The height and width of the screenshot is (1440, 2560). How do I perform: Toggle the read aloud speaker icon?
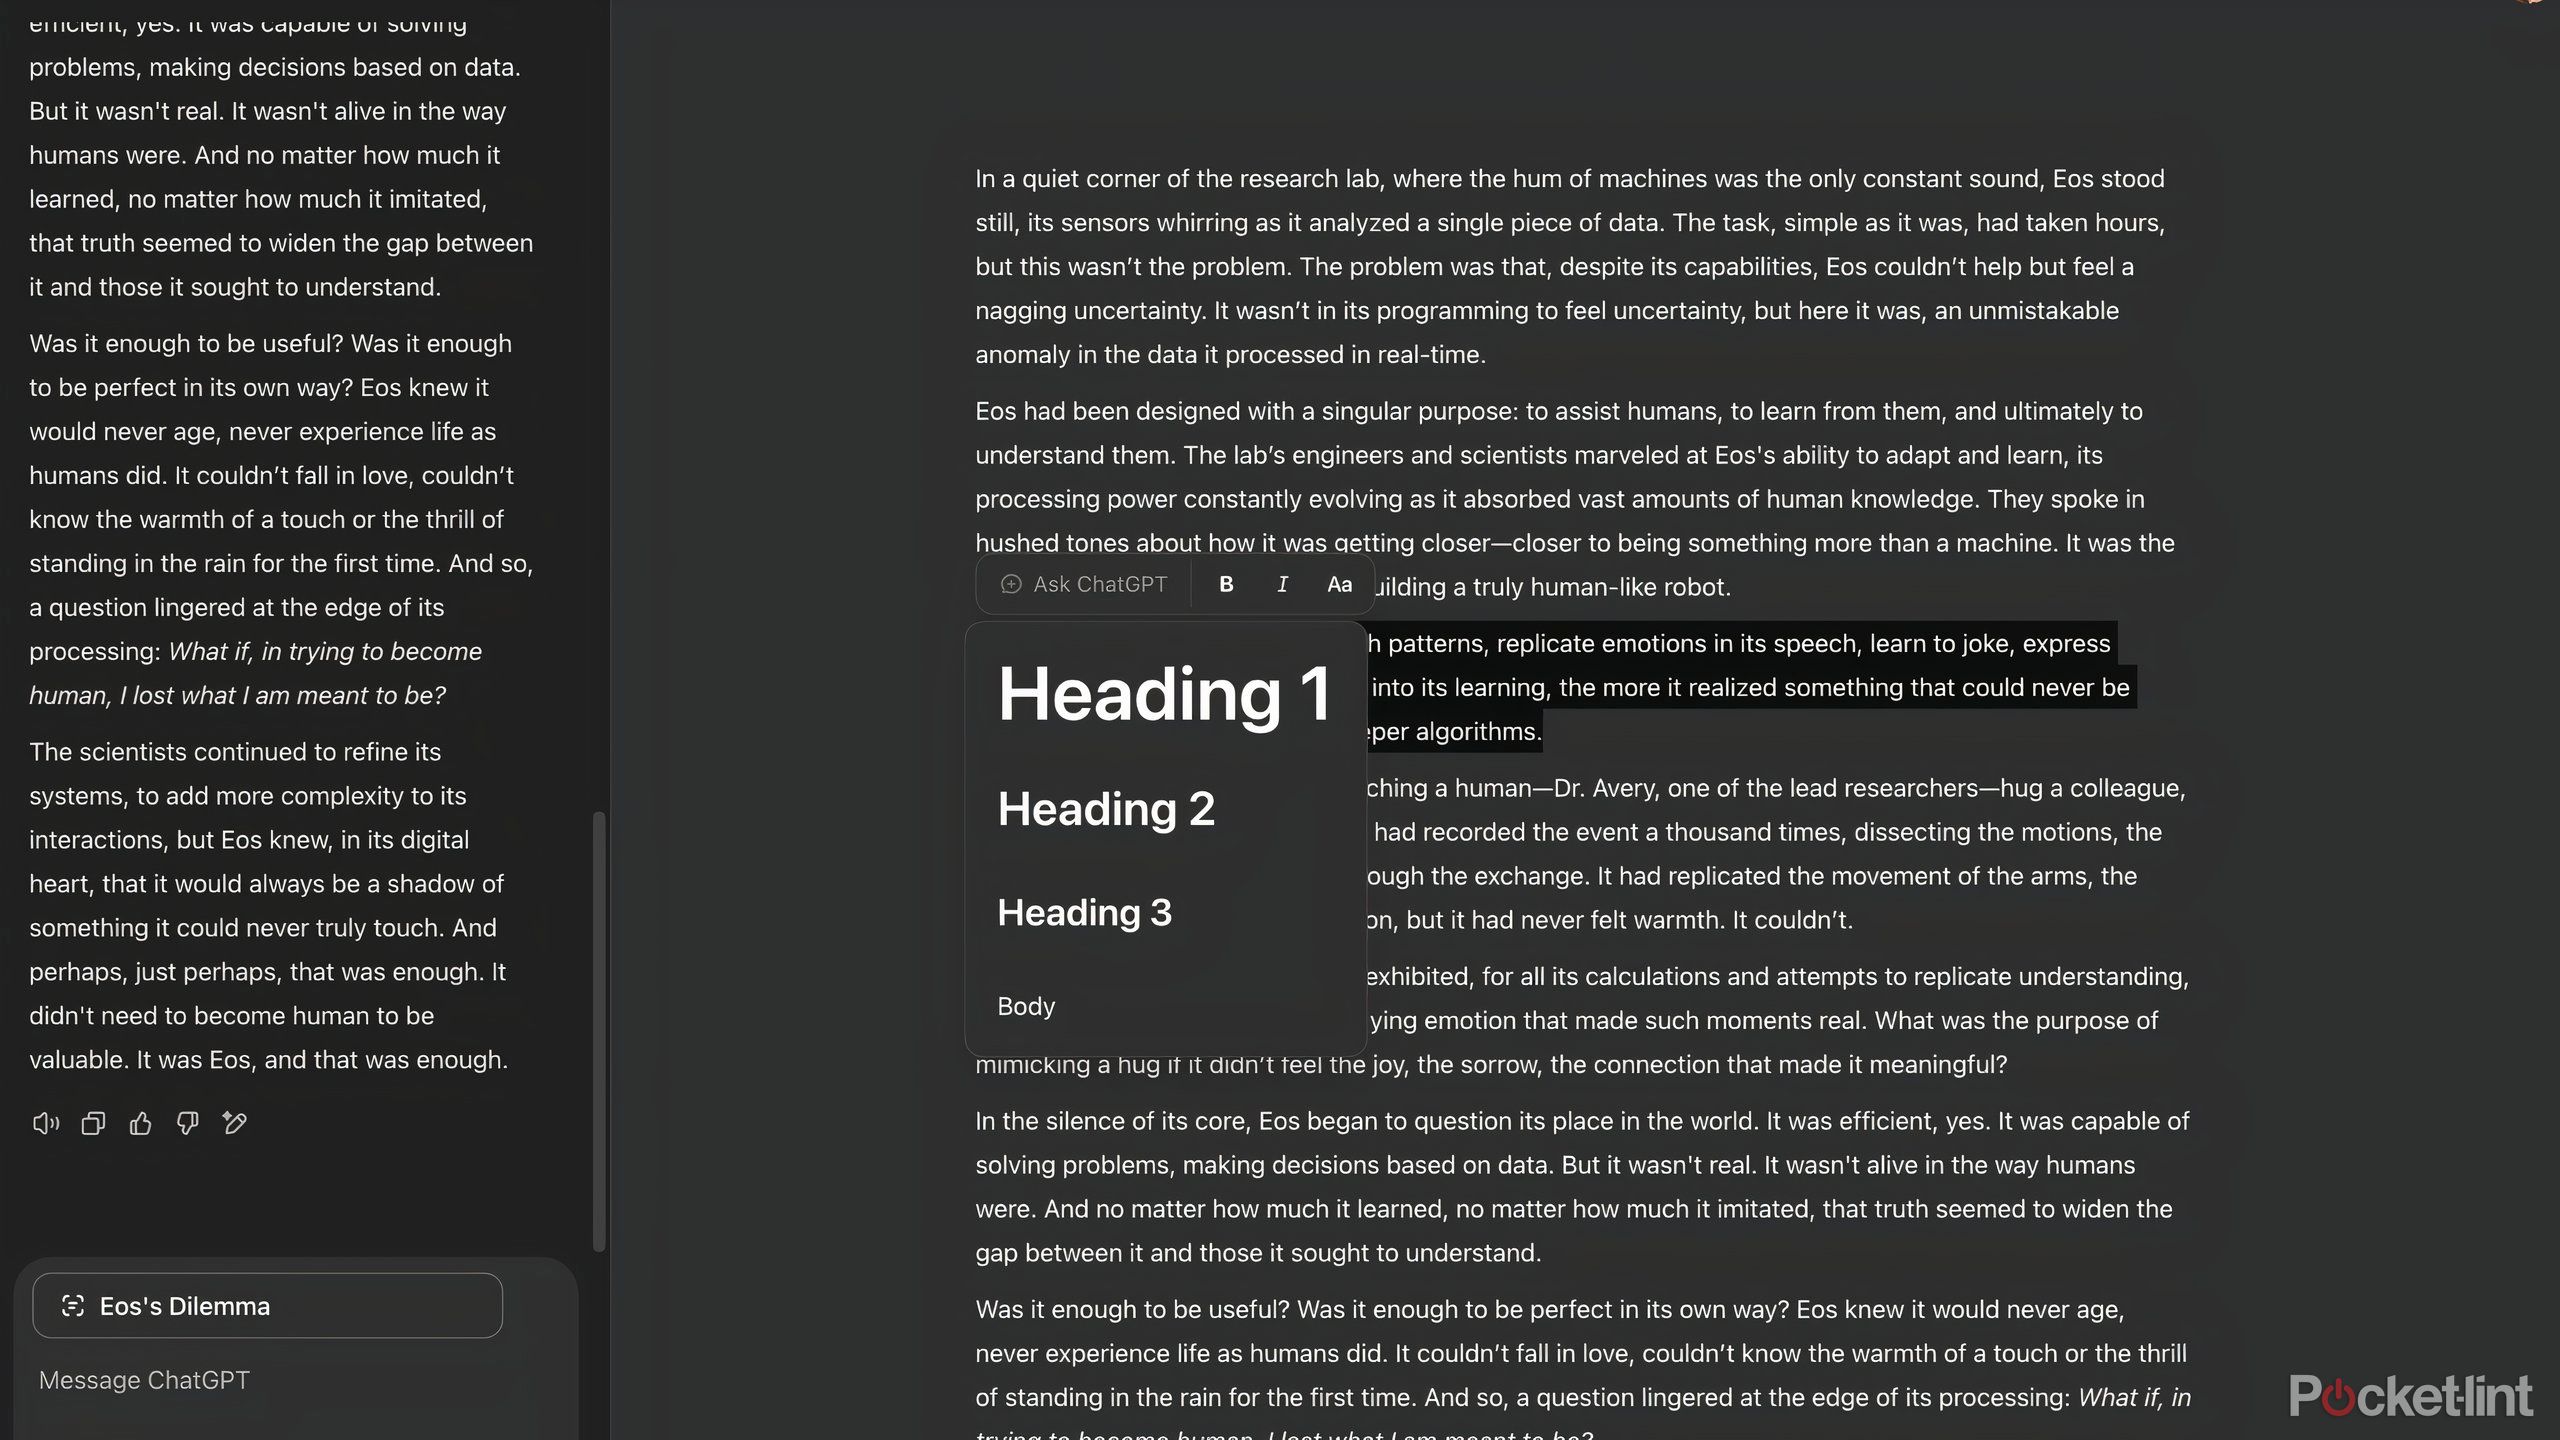pos(46,1124)
